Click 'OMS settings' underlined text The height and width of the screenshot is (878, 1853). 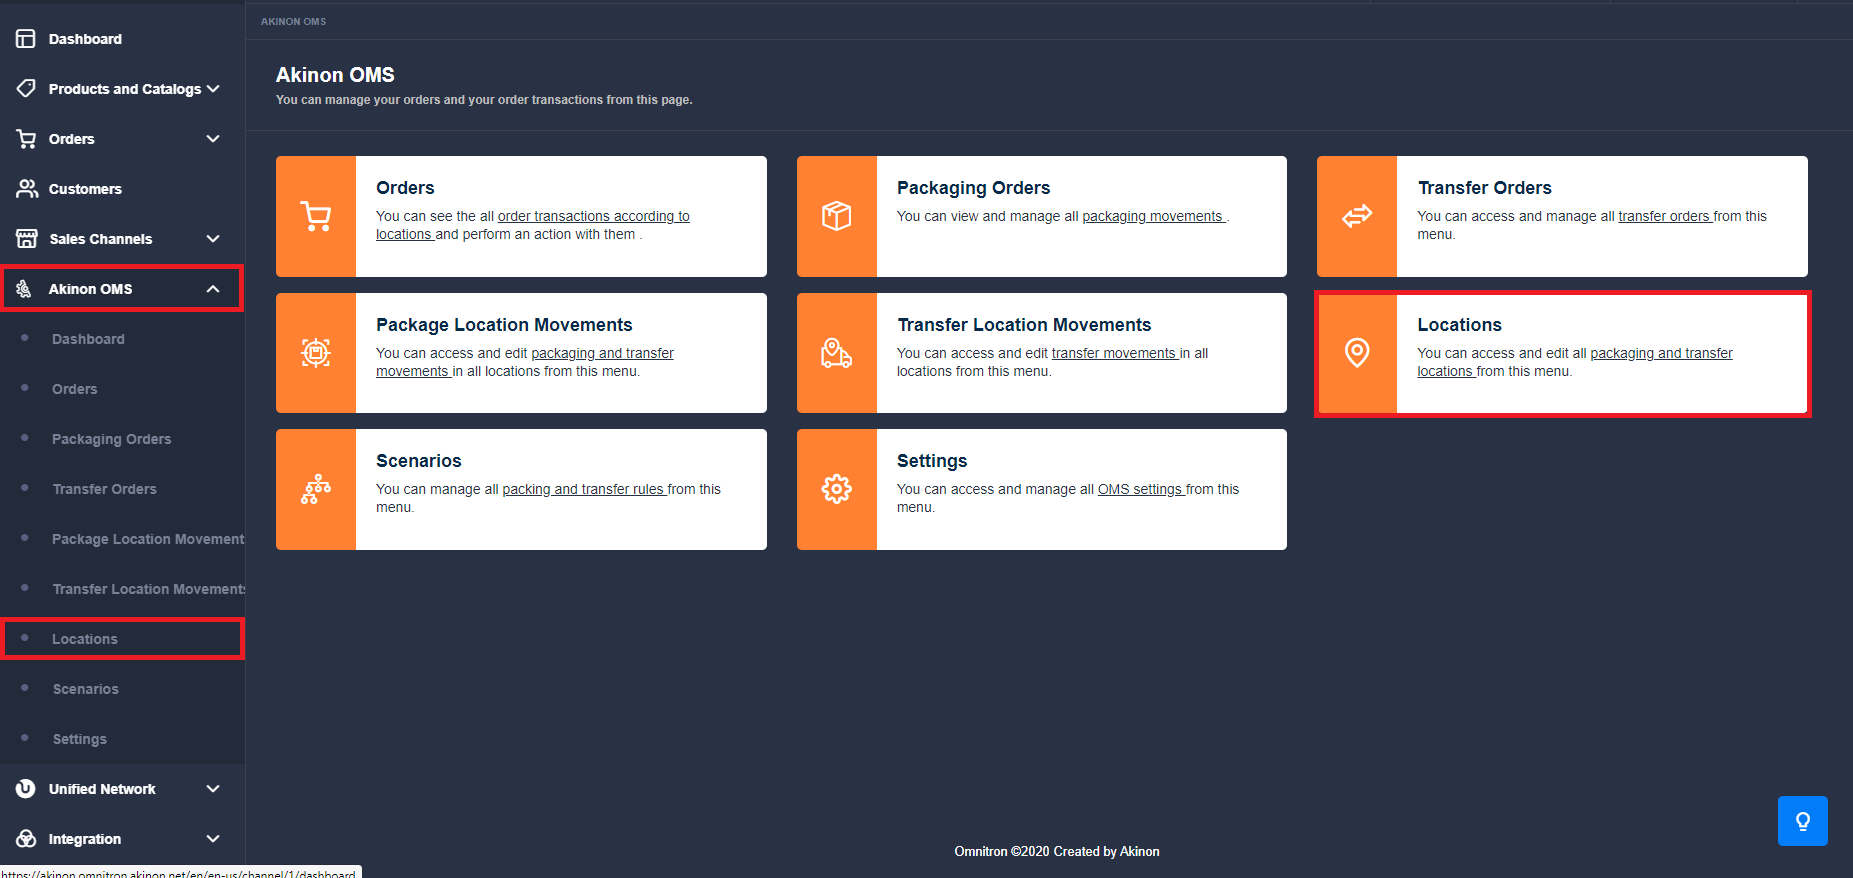[x=1140, y=489]
